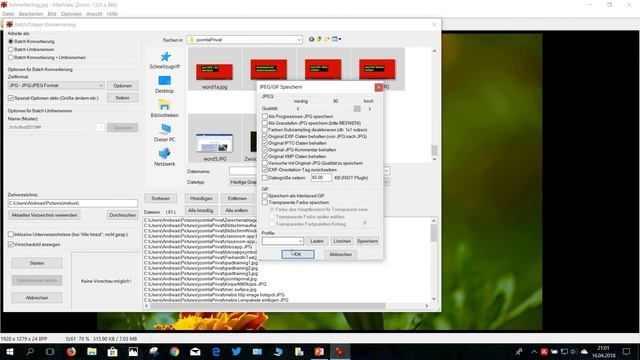Click the quality slider right arrow
This screenshot has height=360, width=640.
pyautogui.click(x=370, y=109)
